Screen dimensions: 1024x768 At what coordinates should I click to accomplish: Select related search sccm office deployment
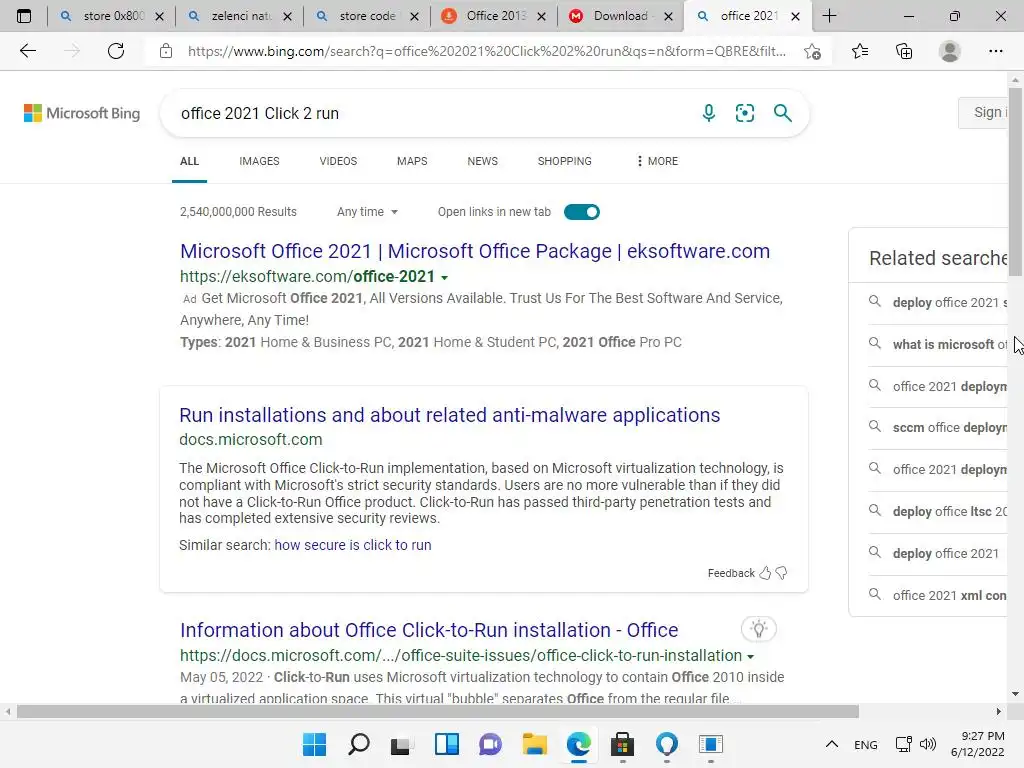tap(950, 427)
